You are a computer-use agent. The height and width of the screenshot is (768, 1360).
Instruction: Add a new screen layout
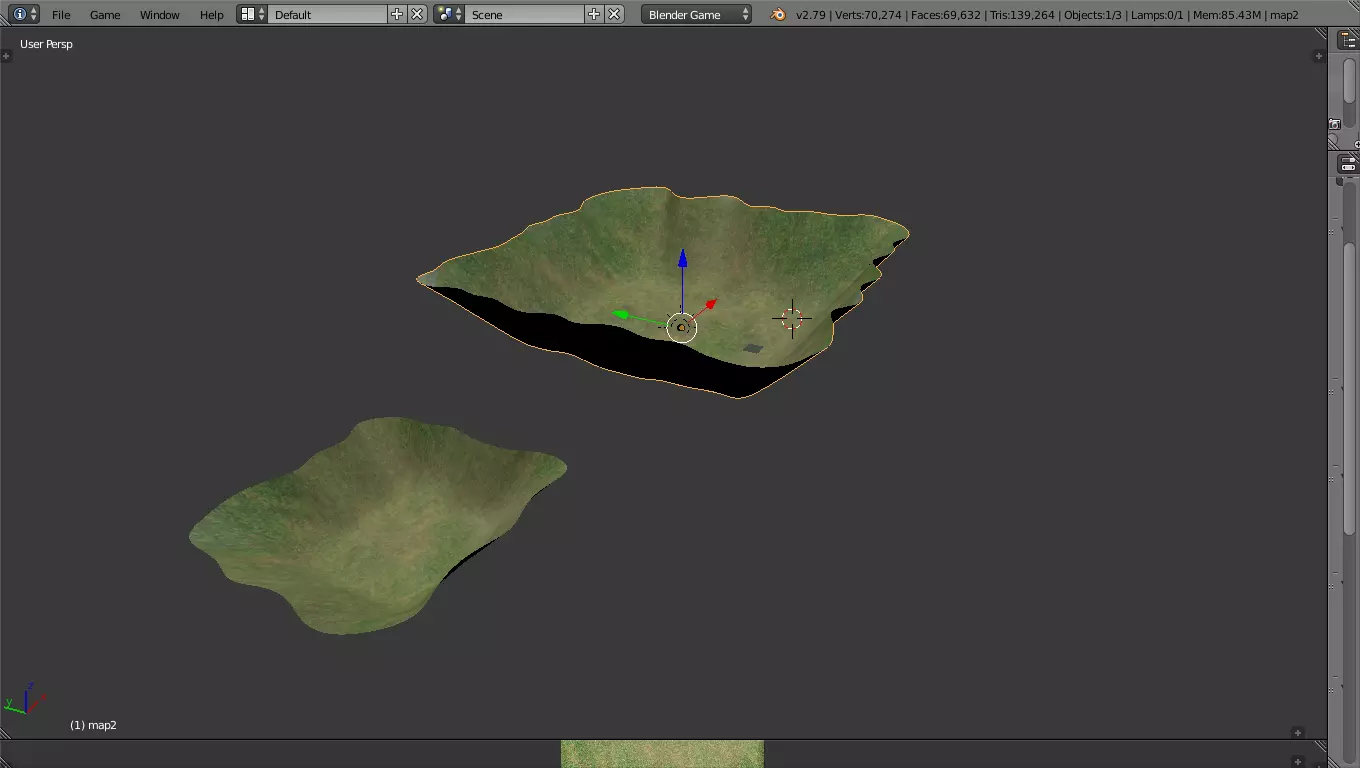pos(397,14)
